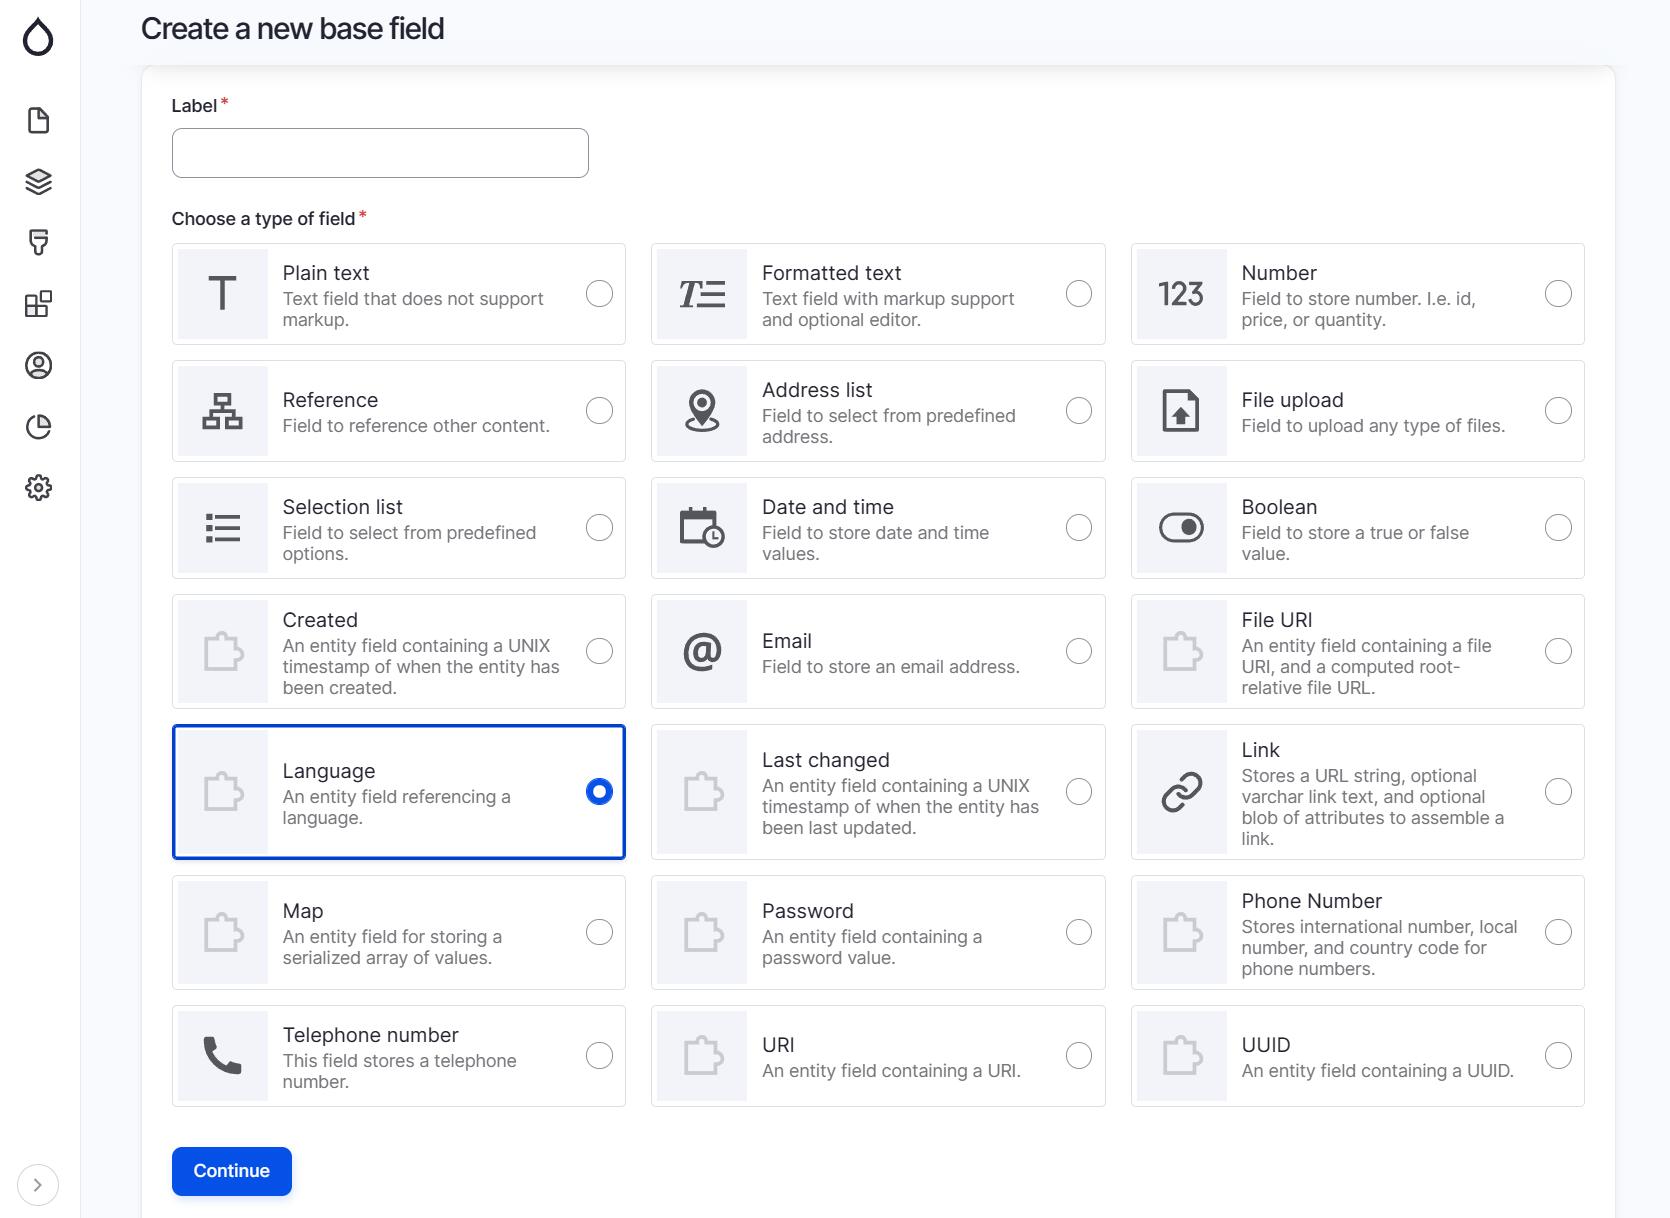Choose the Date and time radio option
This screenshot has width=1670, height=1218.
pyautogui.click(x=1078, y=528)
